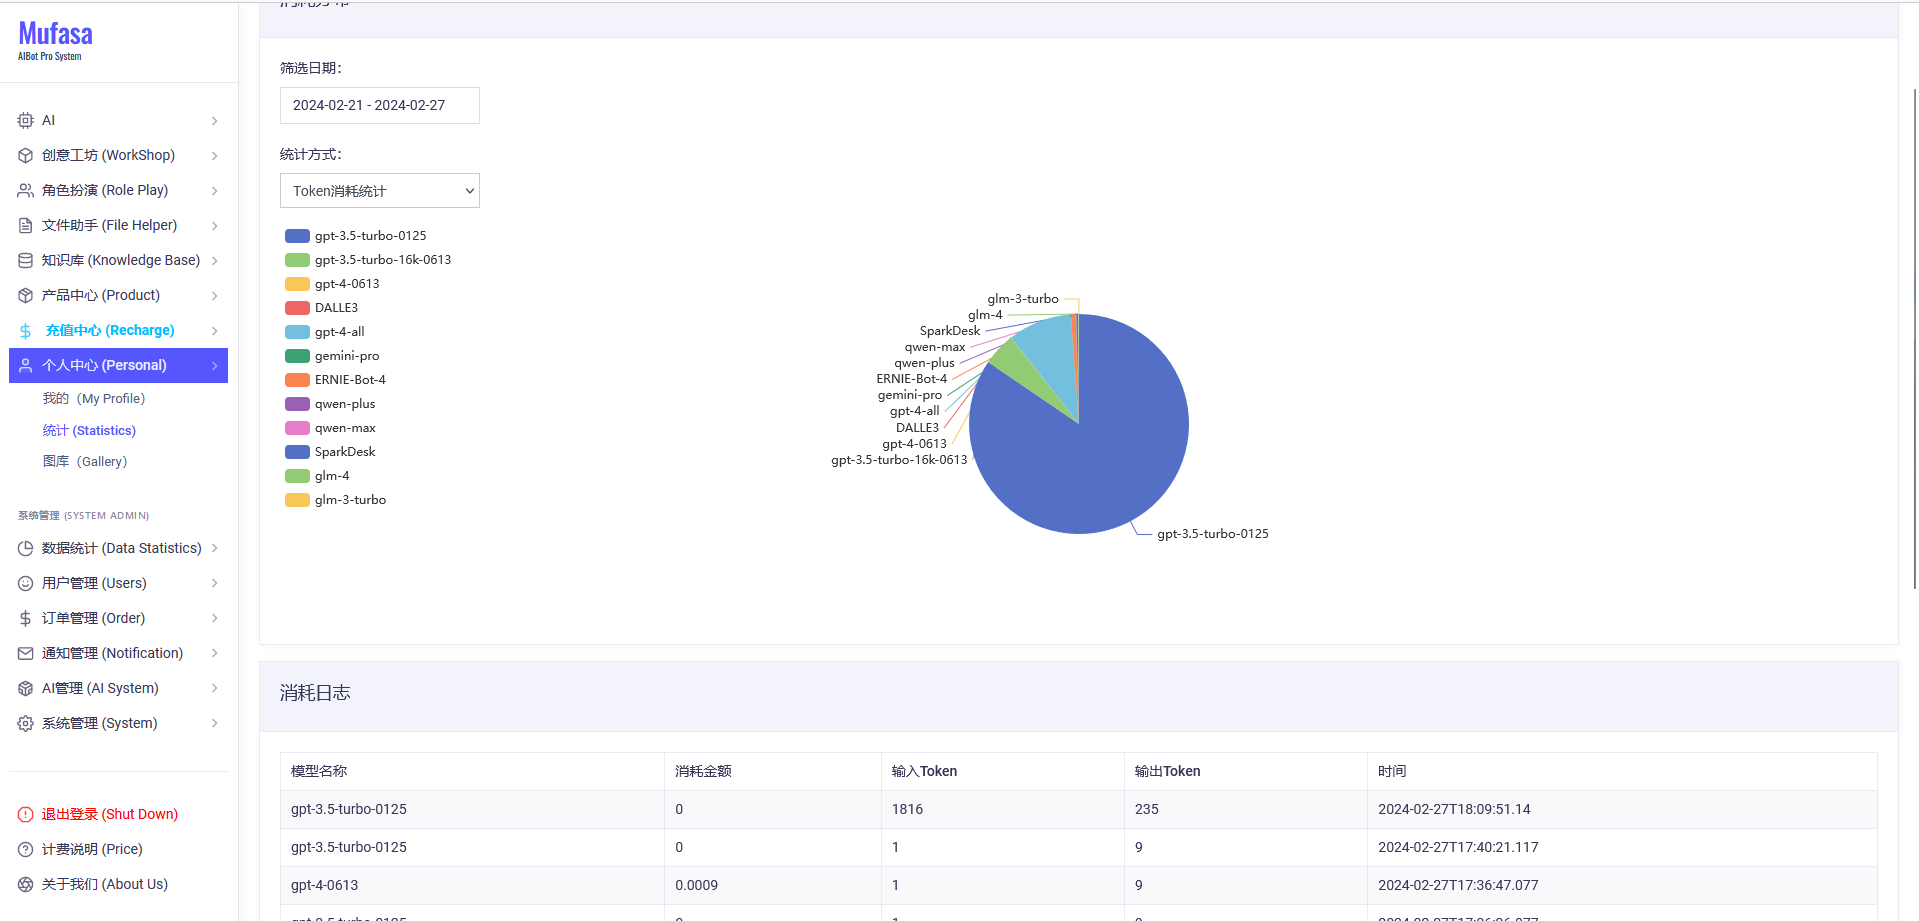1919x921 pixels.
Task: Open the Token消耗统计 statistics method dropdown
Action: (x=380, y=191)
